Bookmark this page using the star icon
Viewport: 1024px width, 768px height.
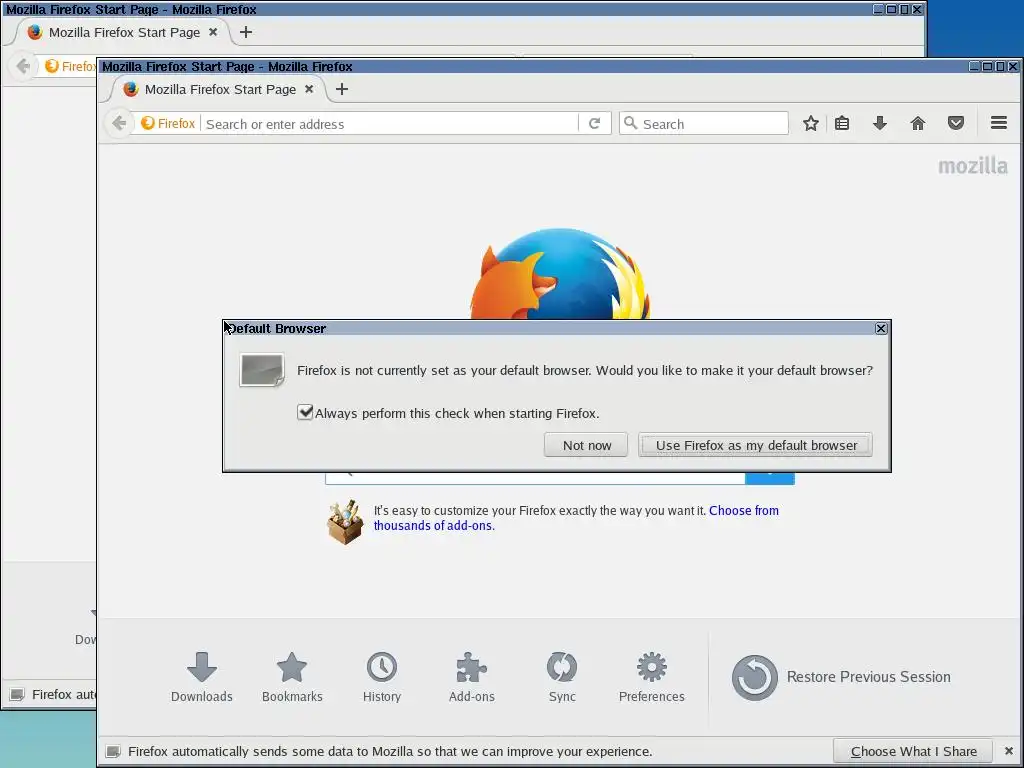click(x=810, y=123)
